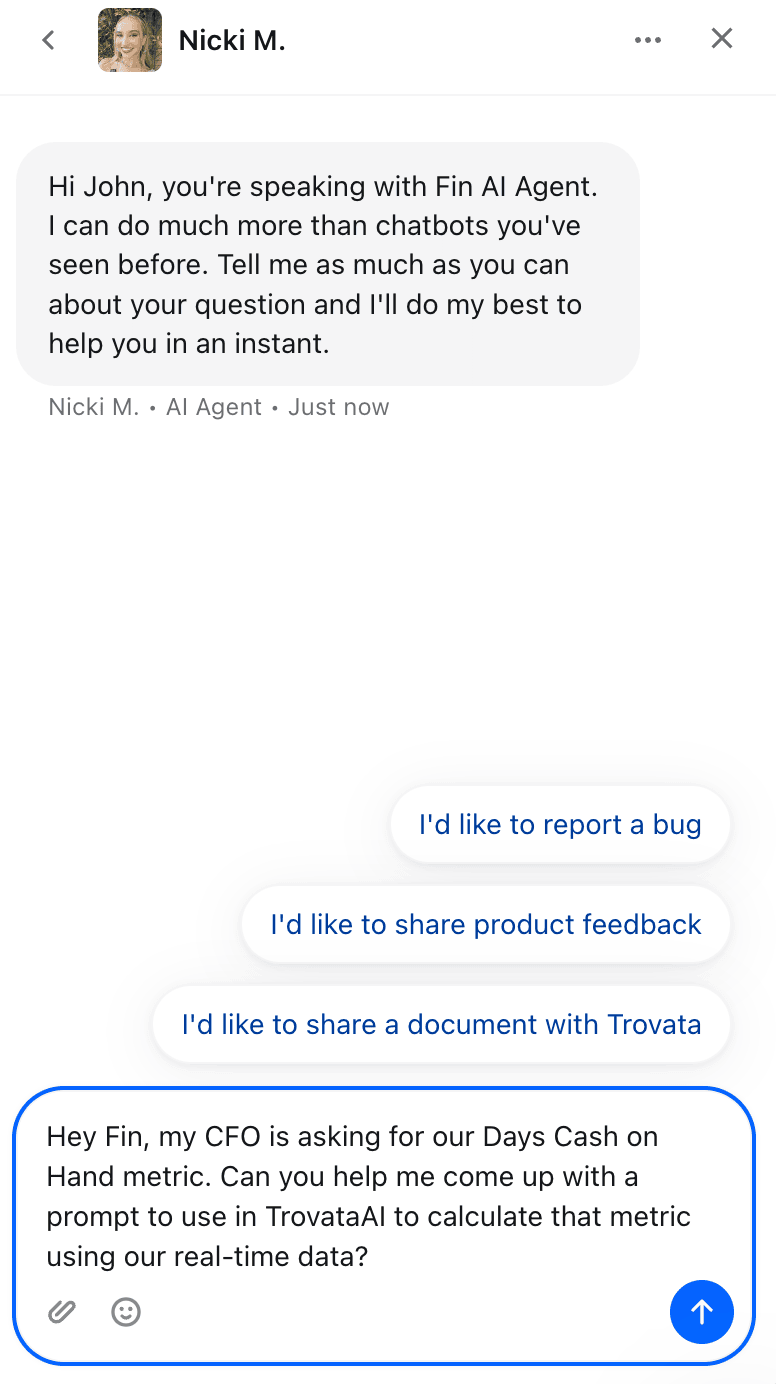The width and height of the screenshot is (776, 1384).
Task: Pick "I'd like to share a document with Trovata"
Action: 441,1024
